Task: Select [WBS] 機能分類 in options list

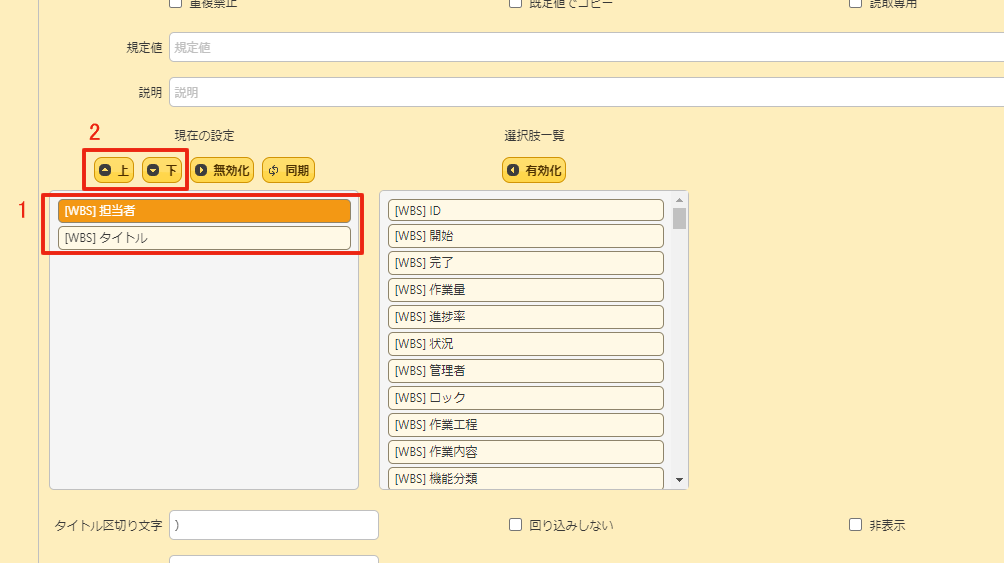Action: [526, 478]
